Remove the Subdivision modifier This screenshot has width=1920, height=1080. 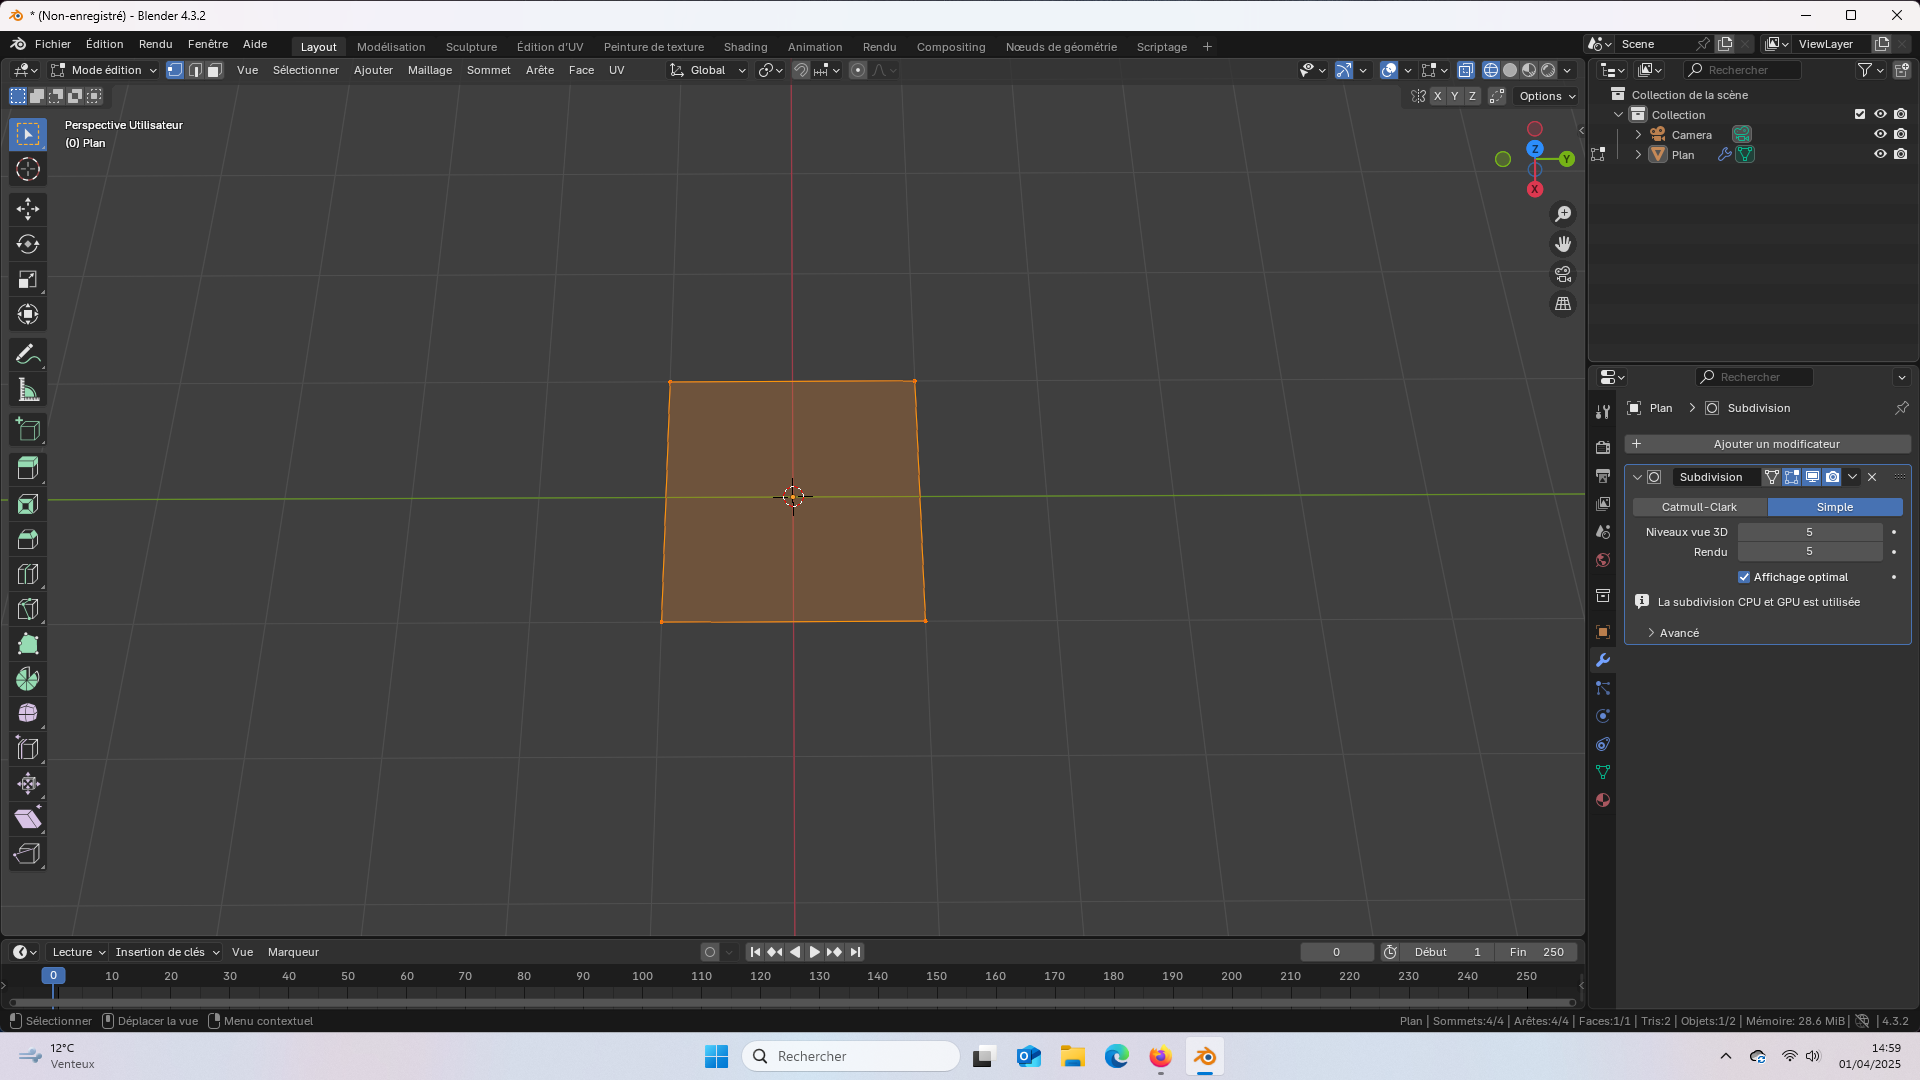point(1872,477)
